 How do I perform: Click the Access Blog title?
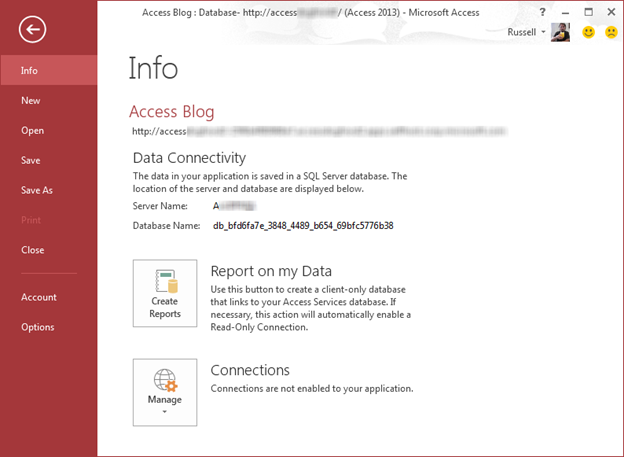[x=172, y=111]
